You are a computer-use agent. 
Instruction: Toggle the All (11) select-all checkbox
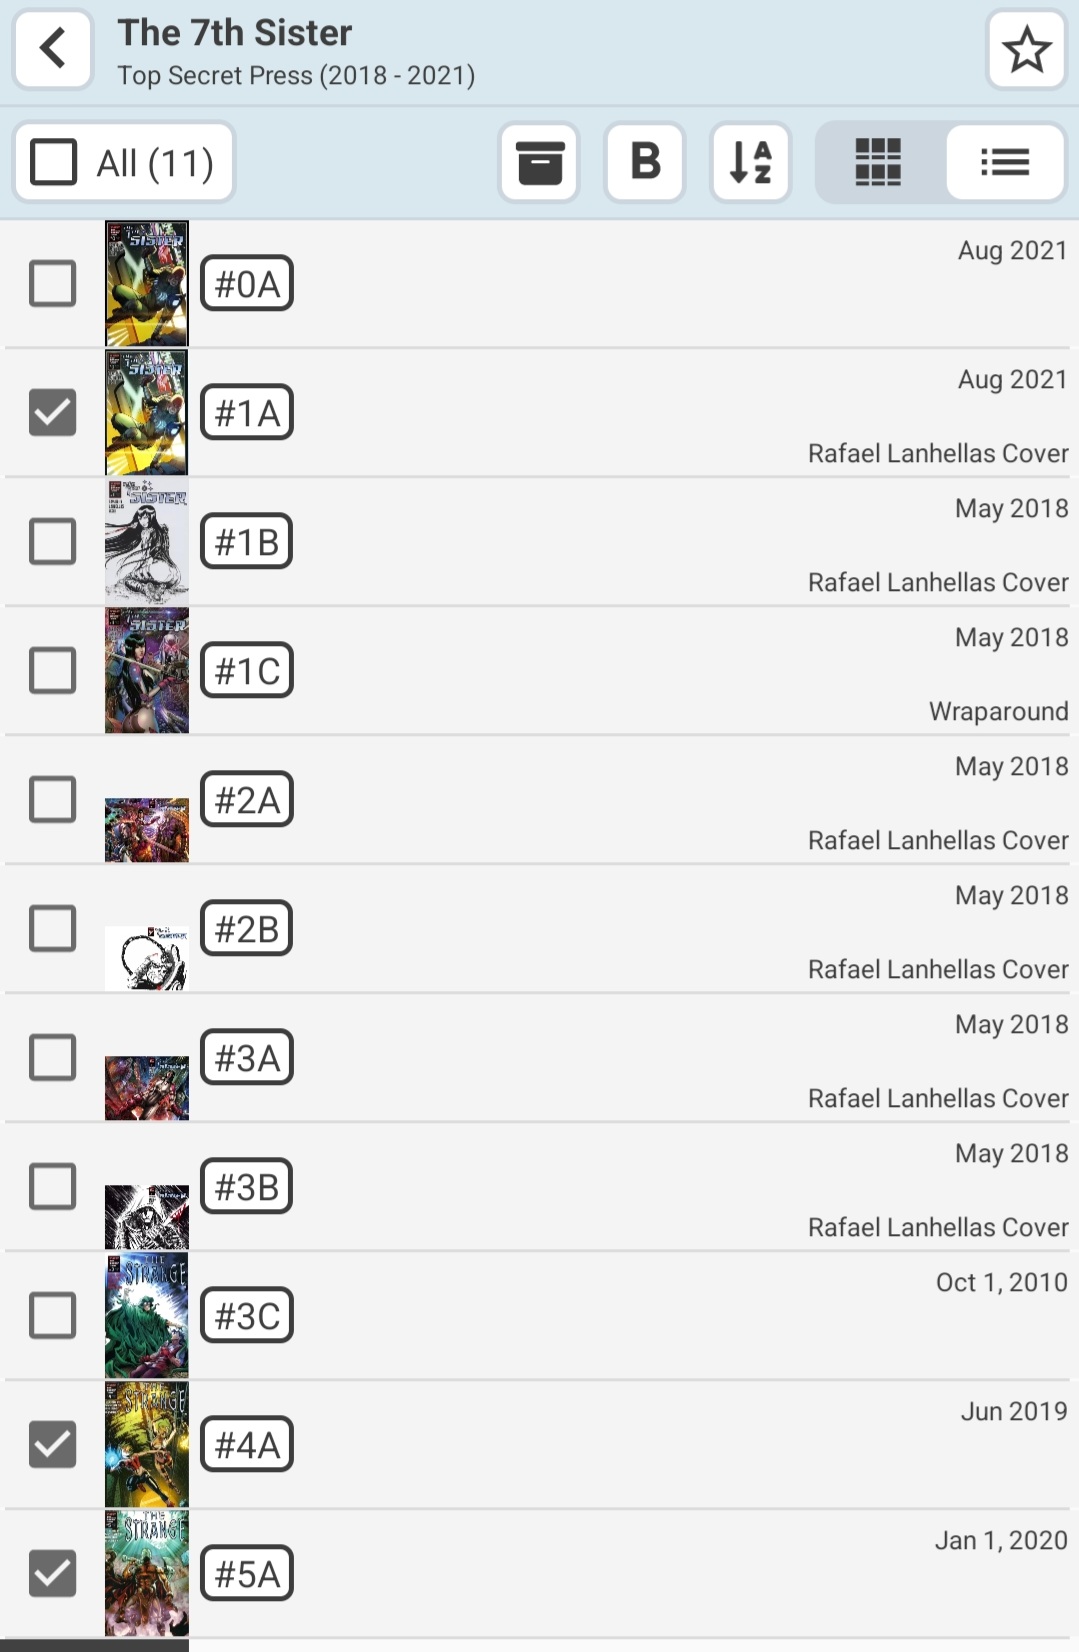click(x=54, y=162)
